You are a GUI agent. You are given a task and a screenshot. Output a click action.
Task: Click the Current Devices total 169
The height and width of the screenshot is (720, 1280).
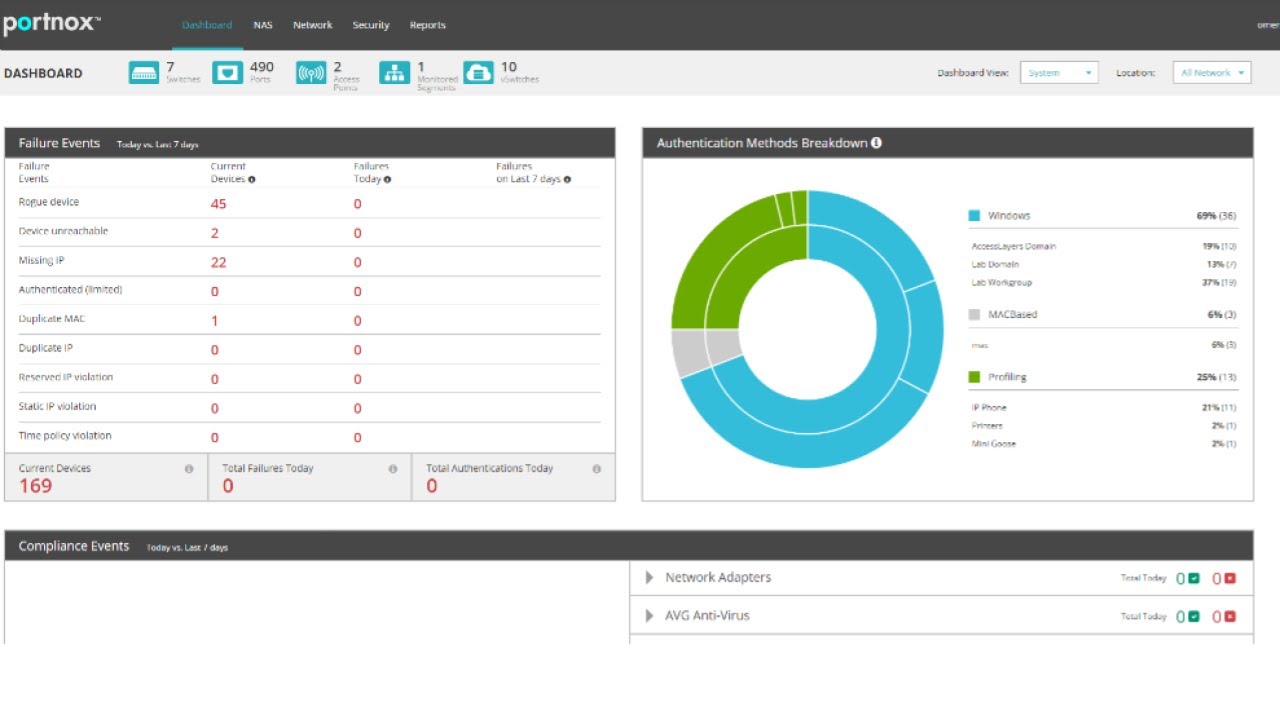[x=35, y=486]
